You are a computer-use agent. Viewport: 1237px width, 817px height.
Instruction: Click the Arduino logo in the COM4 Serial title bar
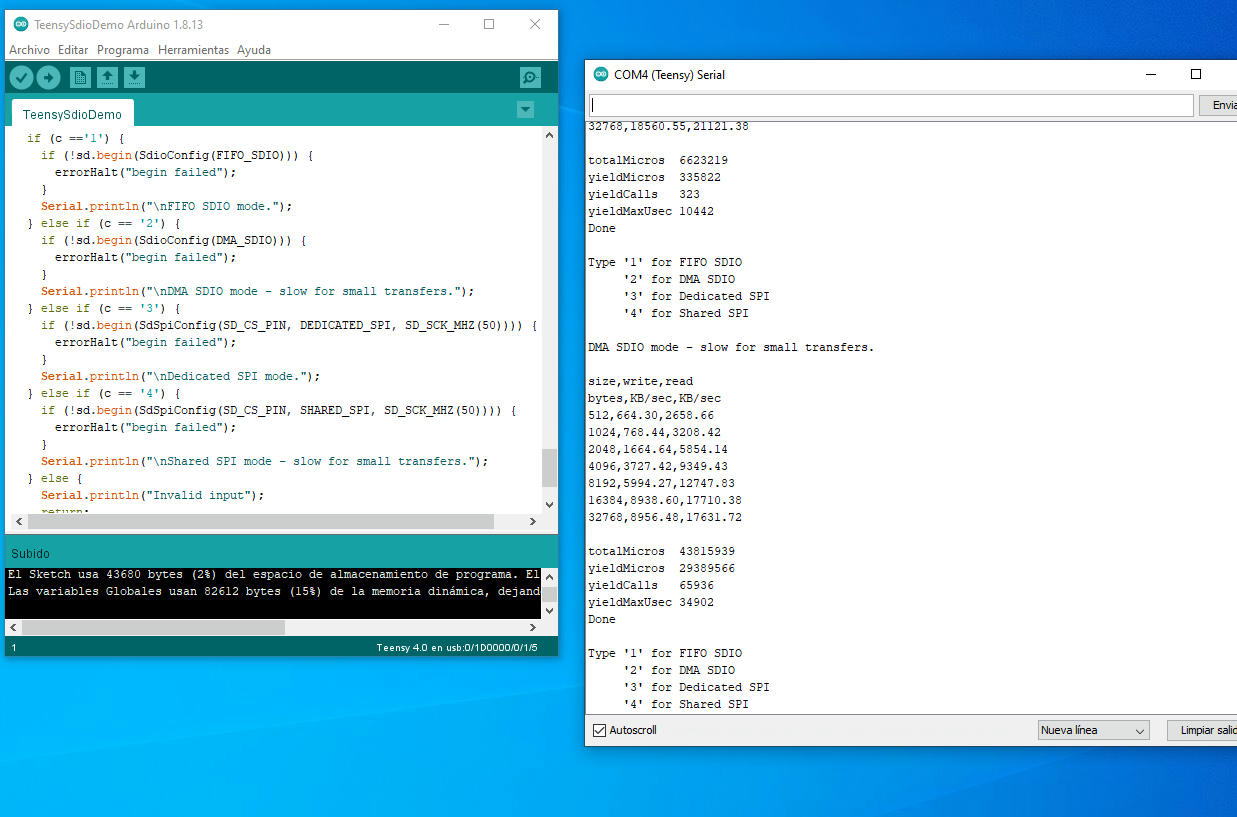pos(601,74)
